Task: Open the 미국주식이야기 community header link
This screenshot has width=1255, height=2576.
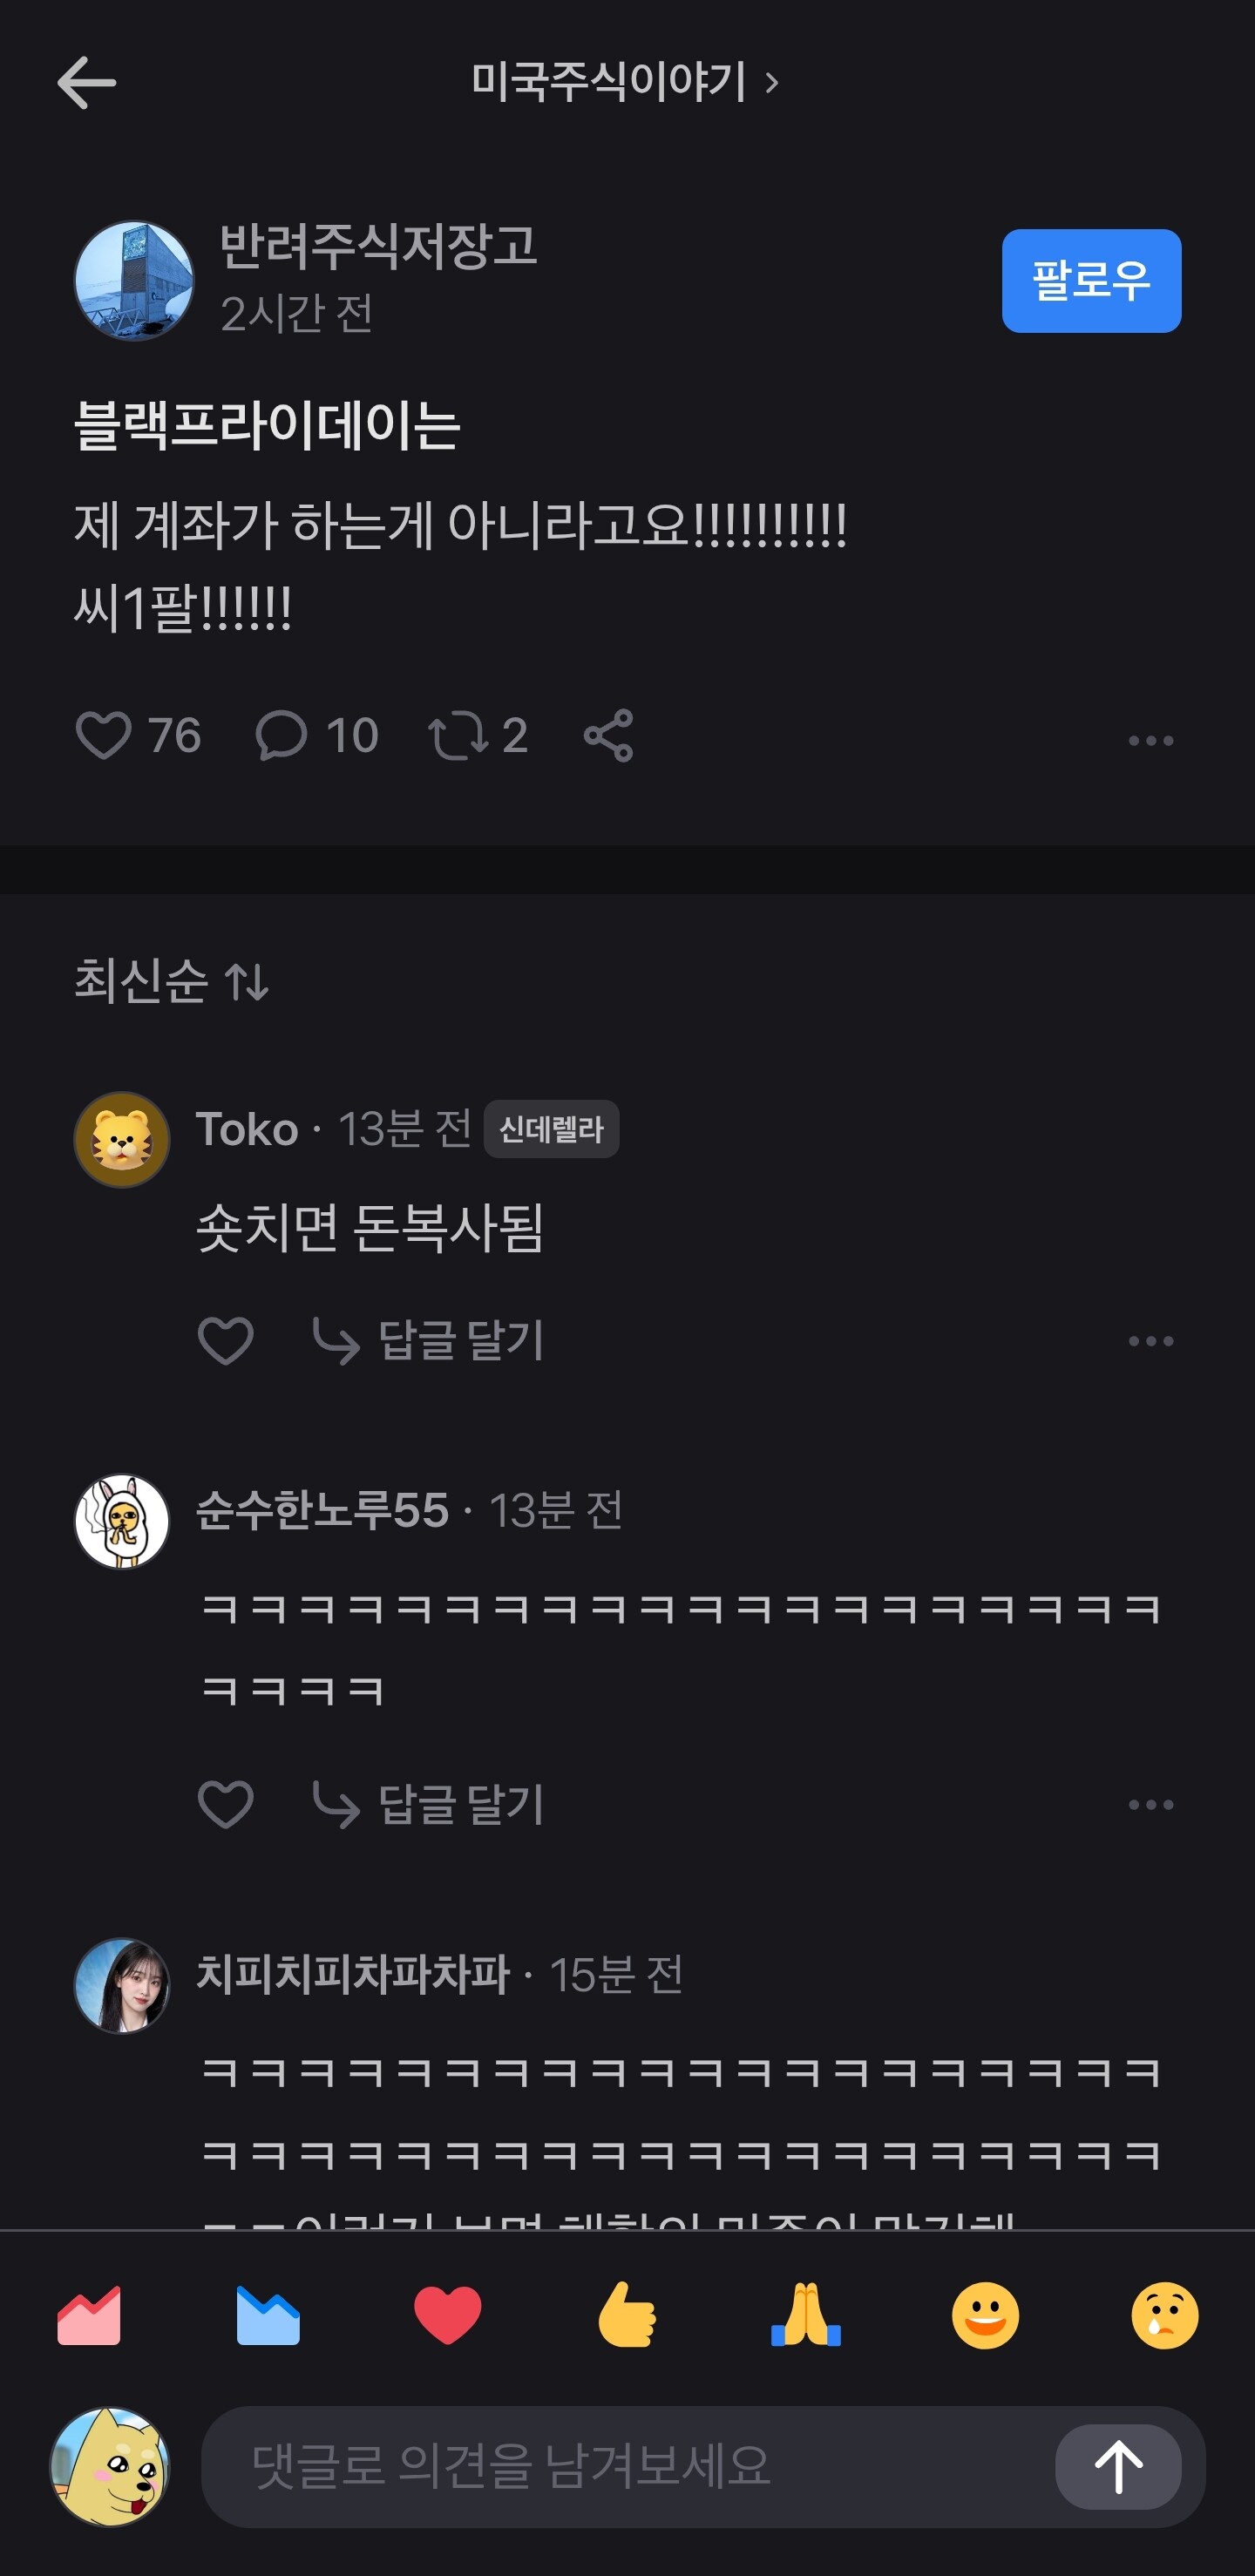Action: point(624,82)
